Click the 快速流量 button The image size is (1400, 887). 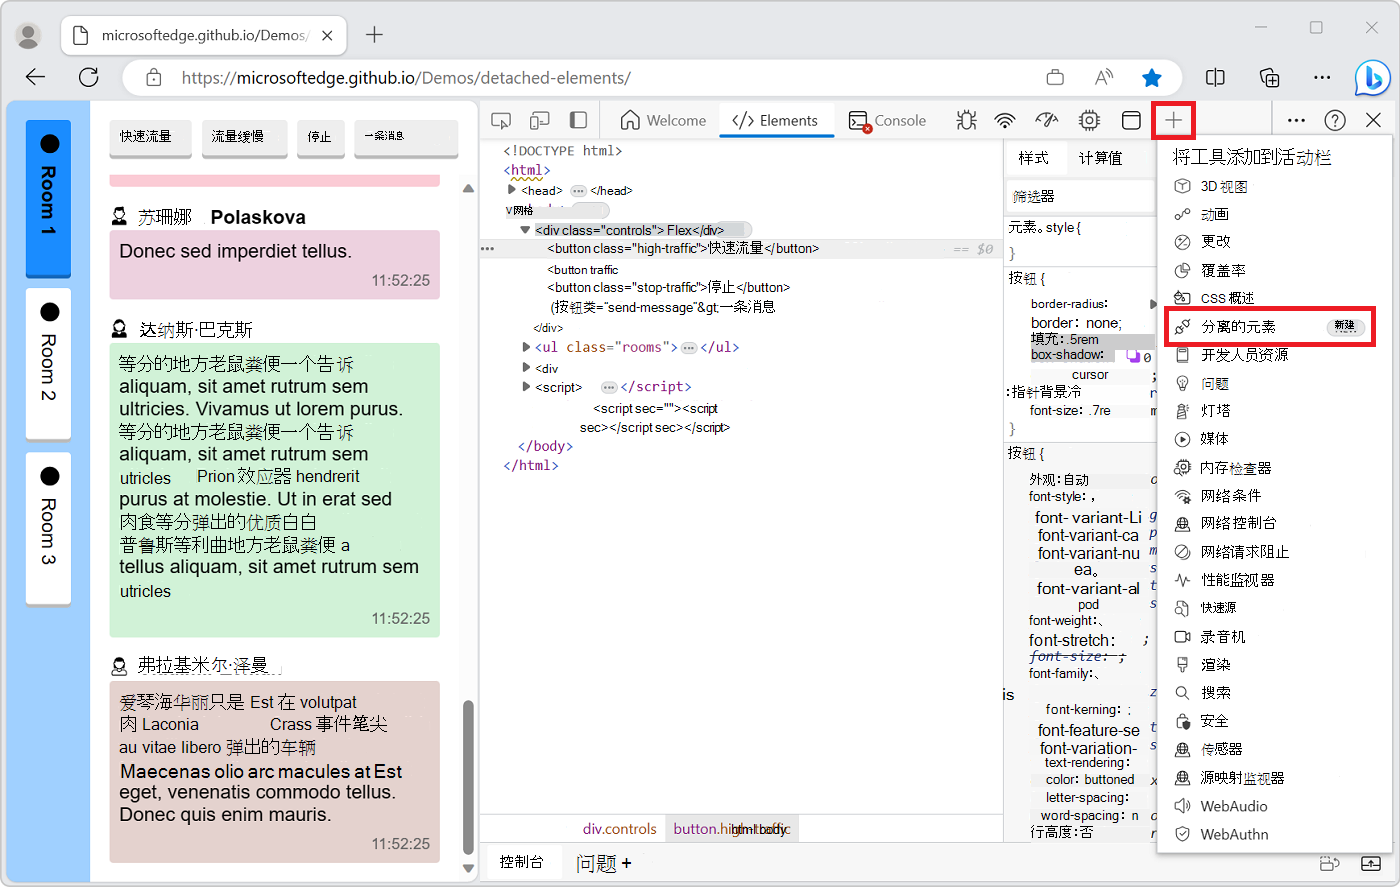[151, 137]
